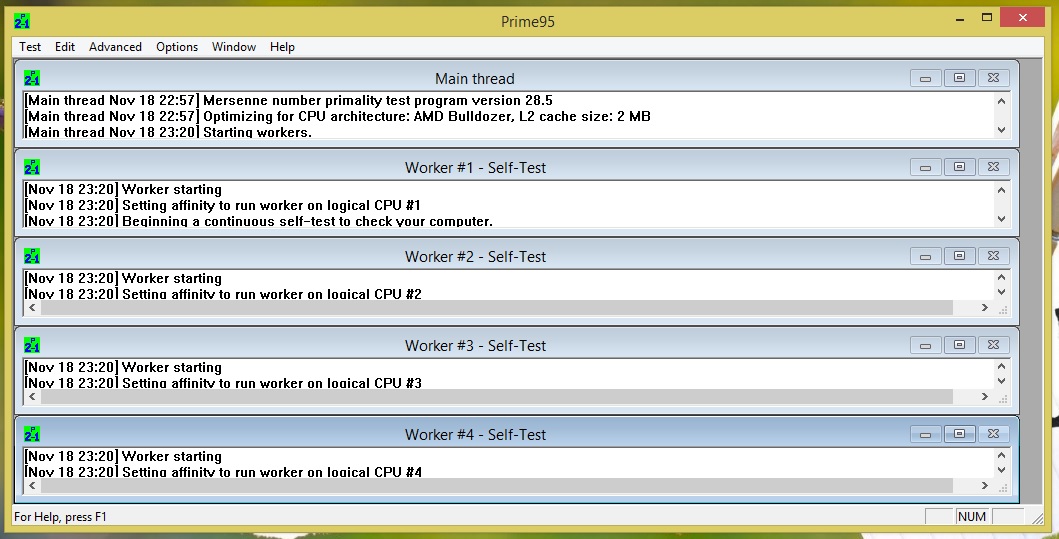This screenshot has height=539, width=1059.
Task: Click scroll right arrow in Worker #2 window
Action: point(985,307)
